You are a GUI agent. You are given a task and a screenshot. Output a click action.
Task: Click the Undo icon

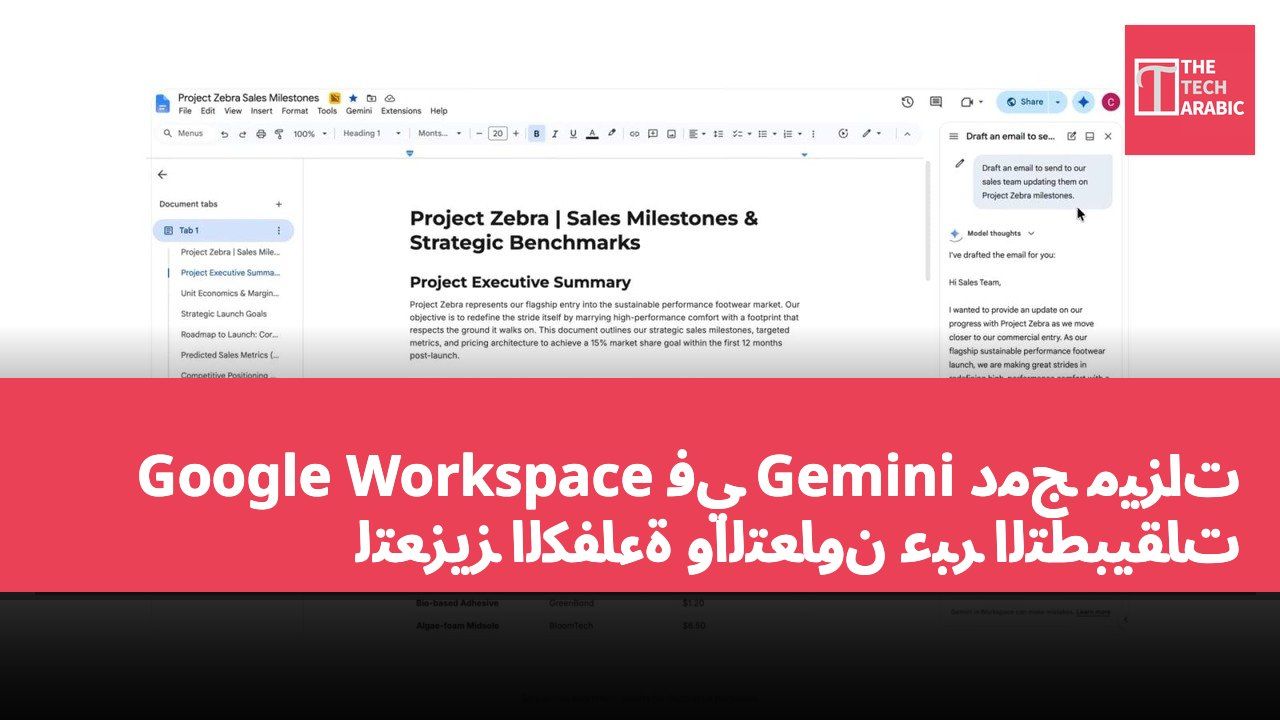(224, 133)
